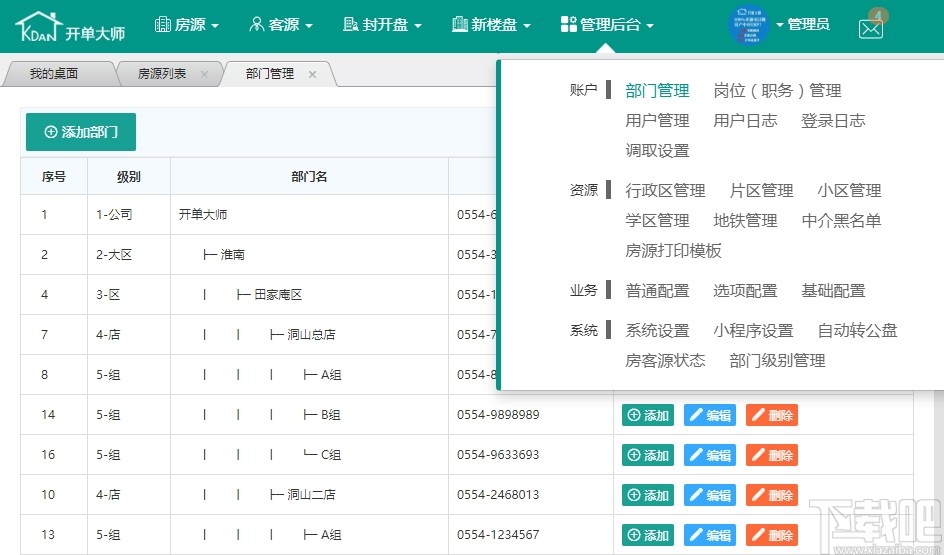Click 添加 in the B组 row

[x=648, y=415]
